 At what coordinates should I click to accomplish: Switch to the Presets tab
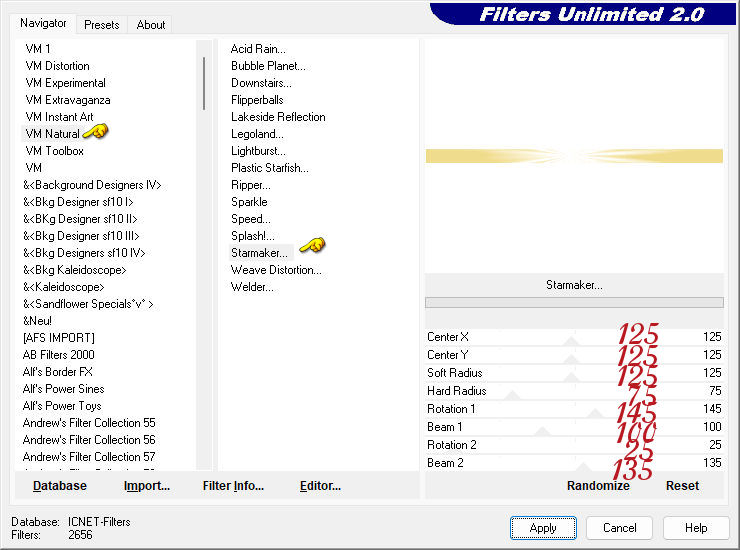pos(101,25)
